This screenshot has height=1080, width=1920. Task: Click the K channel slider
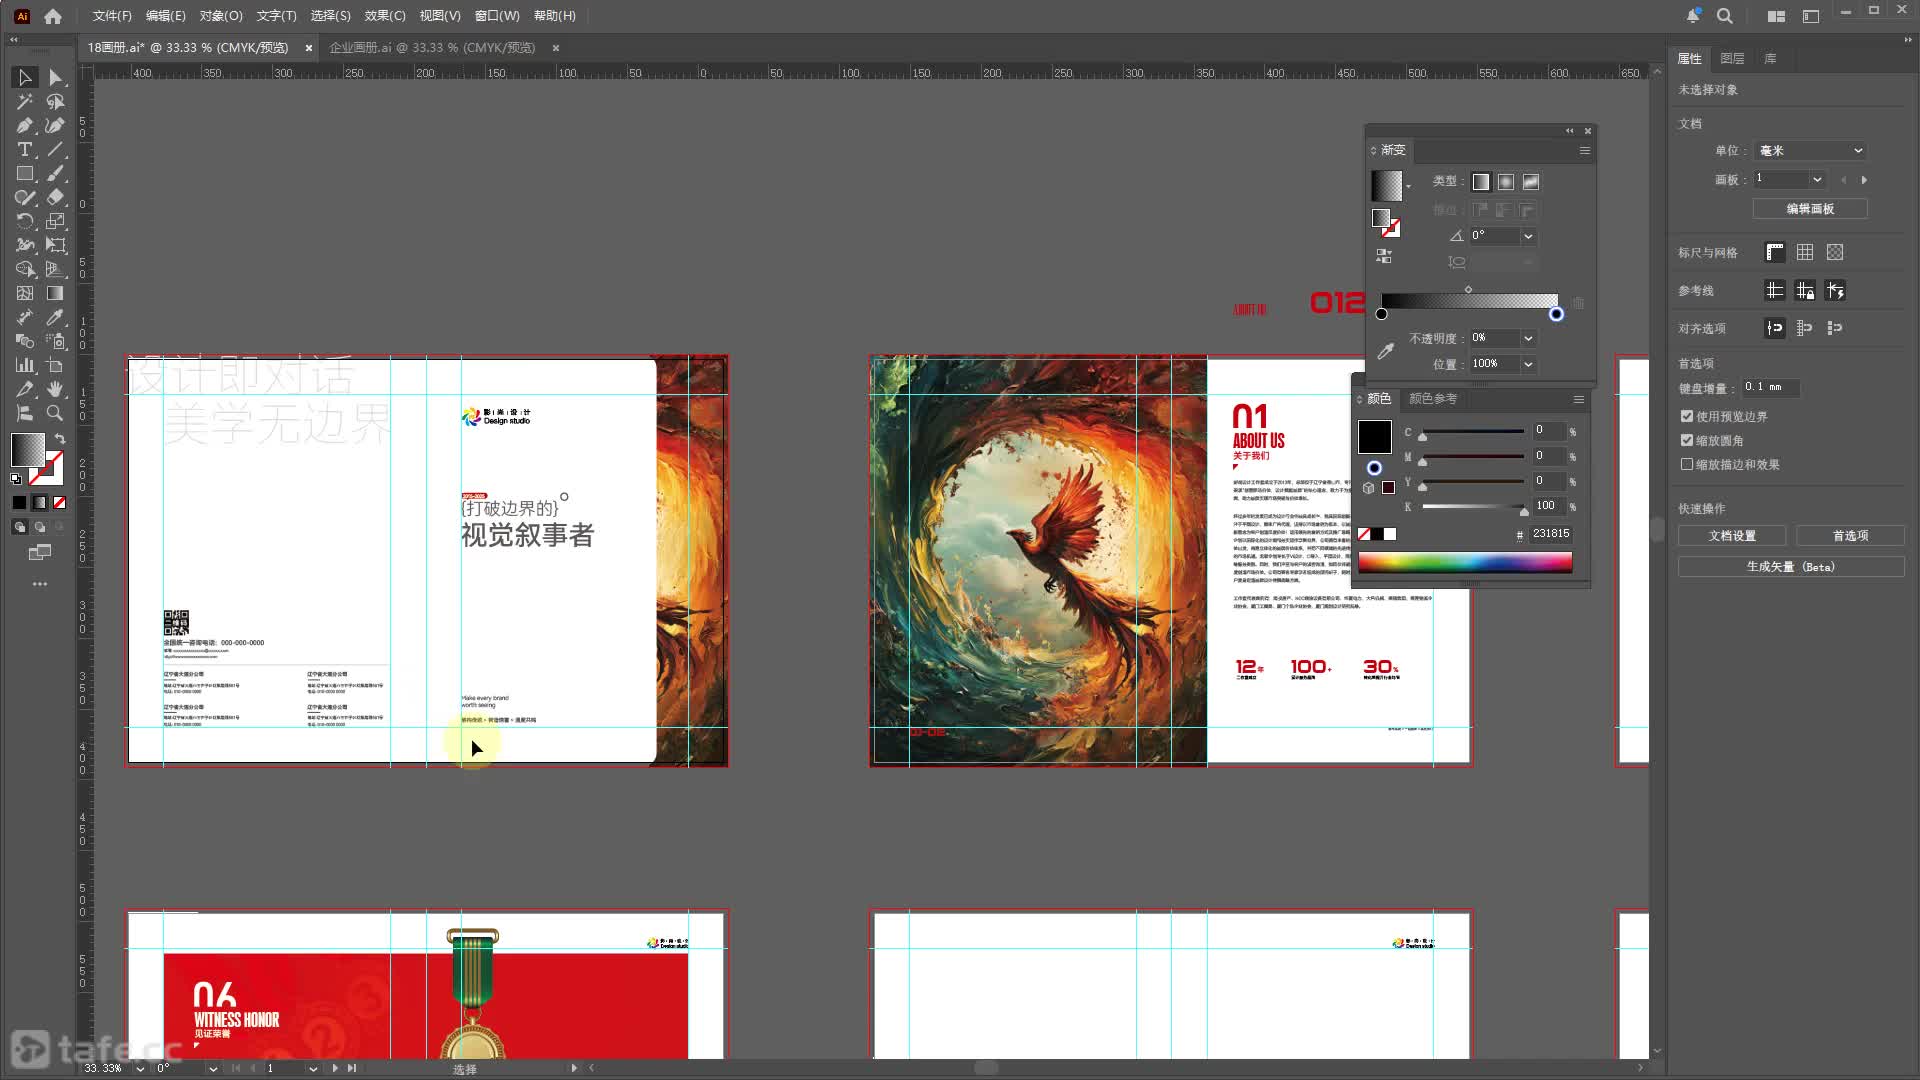pyautogui.click(x=1473, y=507)
